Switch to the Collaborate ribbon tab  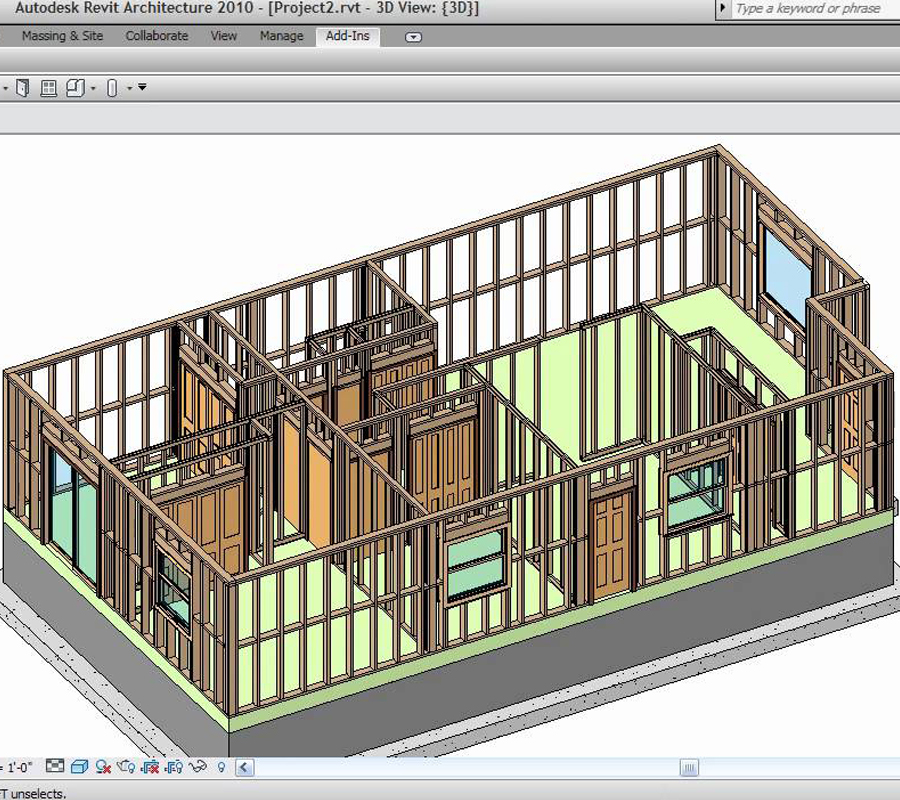click(x=156, y=36)
